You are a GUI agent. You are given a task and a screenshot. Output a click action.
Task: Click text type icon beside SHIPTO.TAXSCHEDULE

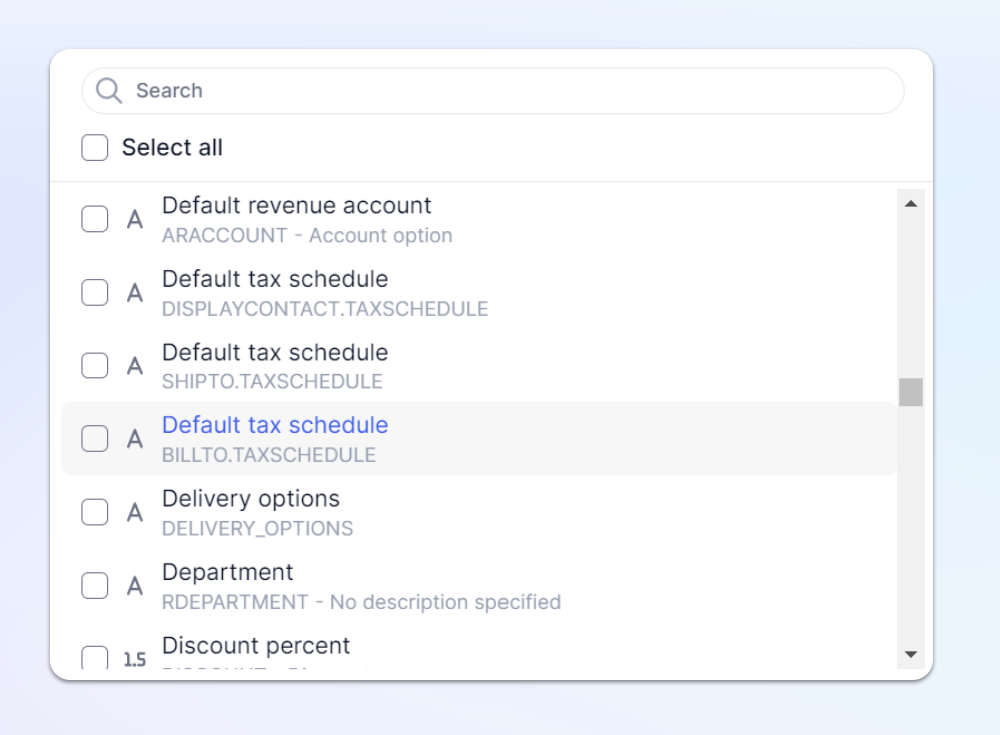tap(135, 366)
